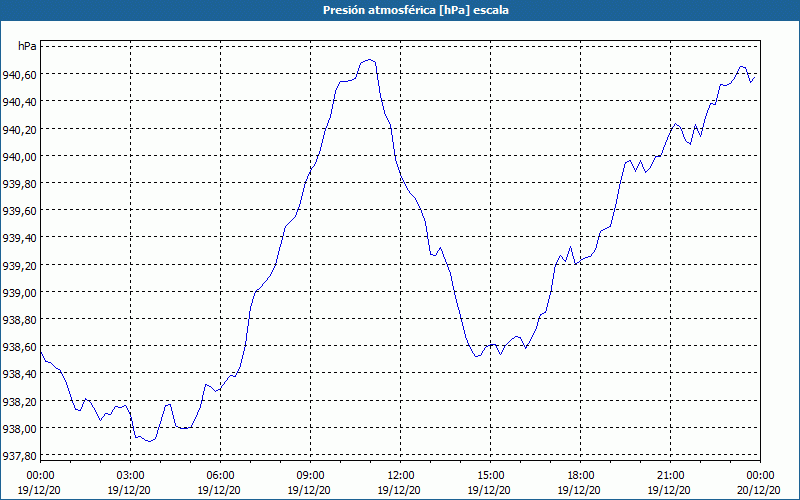Image resolution: width=800 pixels, height=500 pixels.
Task: Click the 19/12/20 date under 12:00
Action: (399, 490)
